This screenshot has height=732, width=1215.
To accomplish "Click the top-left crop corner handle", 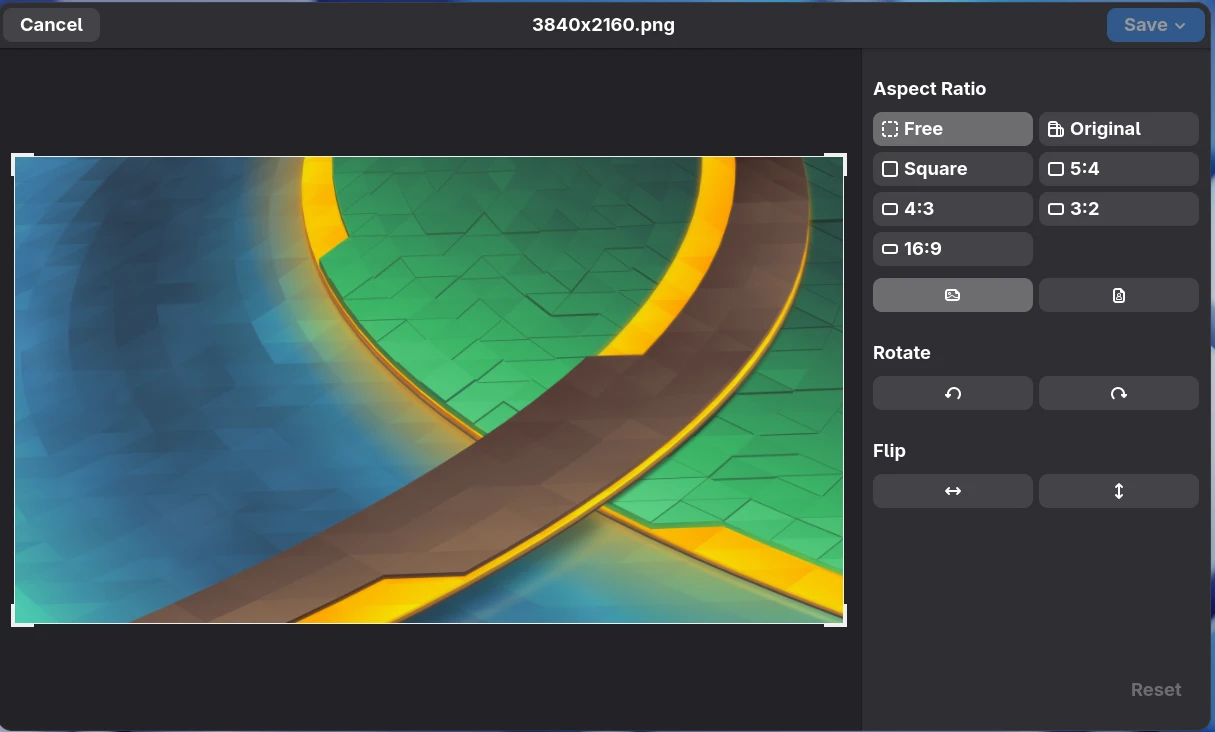I will click(x=22, y=164).
